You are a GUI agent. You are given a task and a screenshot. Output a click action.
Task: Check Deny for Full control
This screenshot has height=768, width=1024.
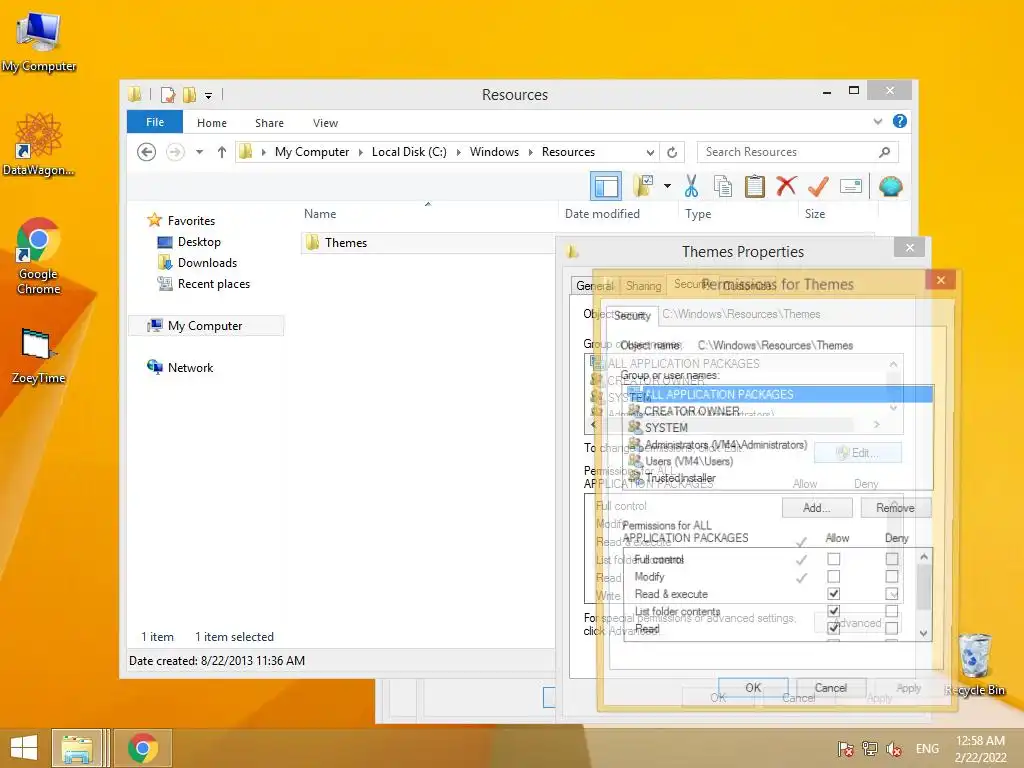[x=891, y=559]
